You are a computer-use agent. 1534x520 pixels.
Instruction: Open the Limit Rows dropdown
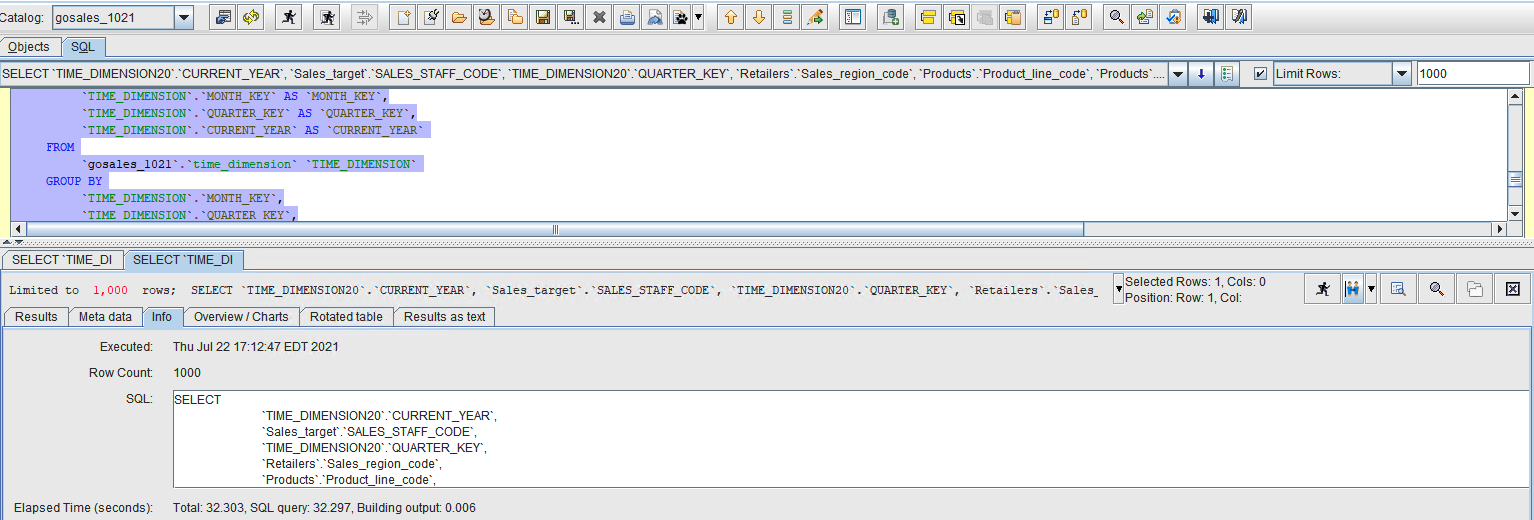click(1401, 74)
